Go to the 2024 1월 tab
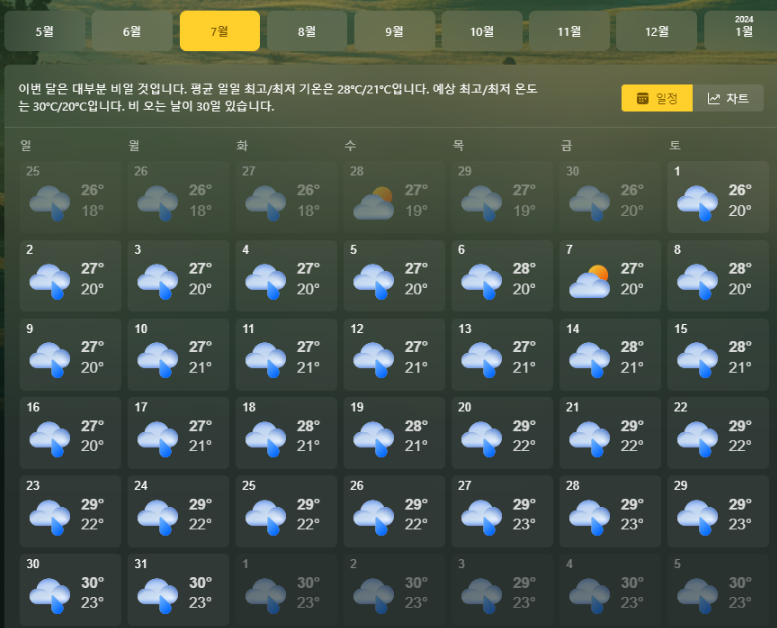Screen dimensions: 777x628 pos(741,31)
